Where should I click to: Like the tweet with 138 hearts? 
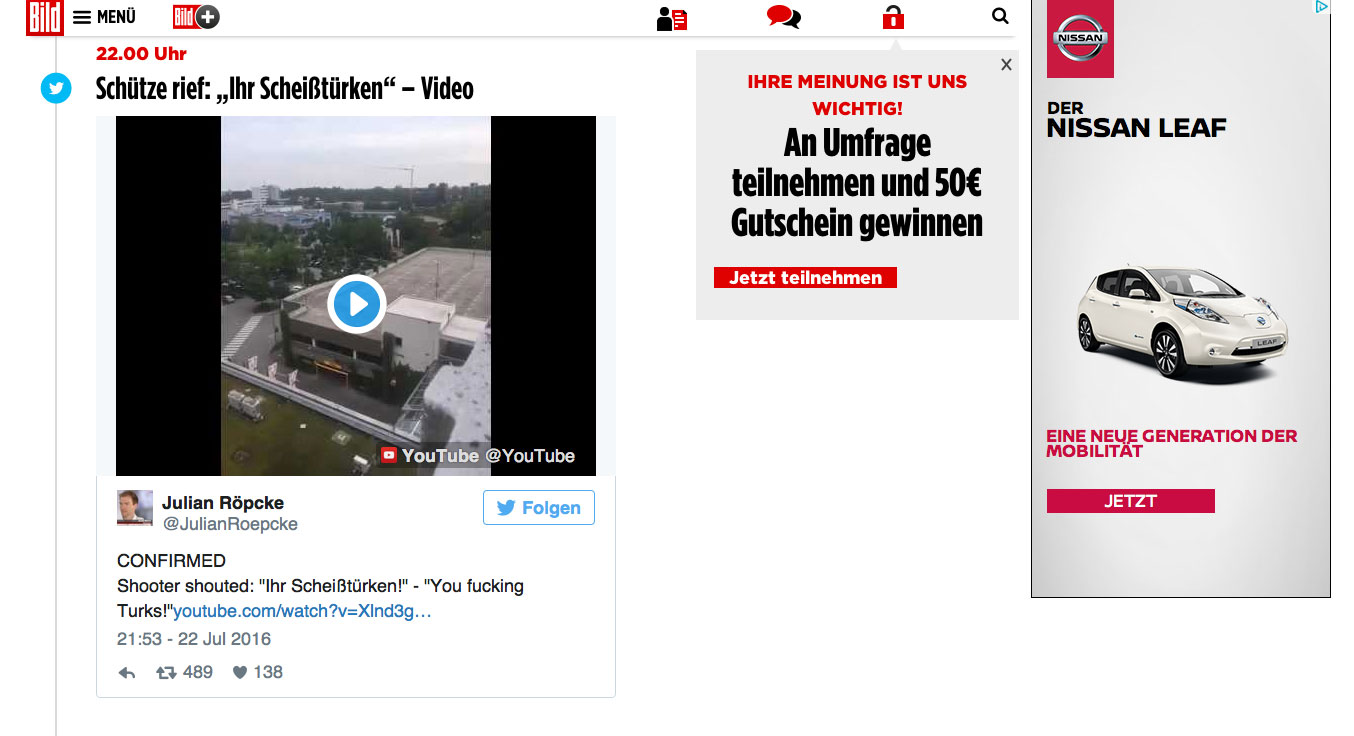coord(240,673)
